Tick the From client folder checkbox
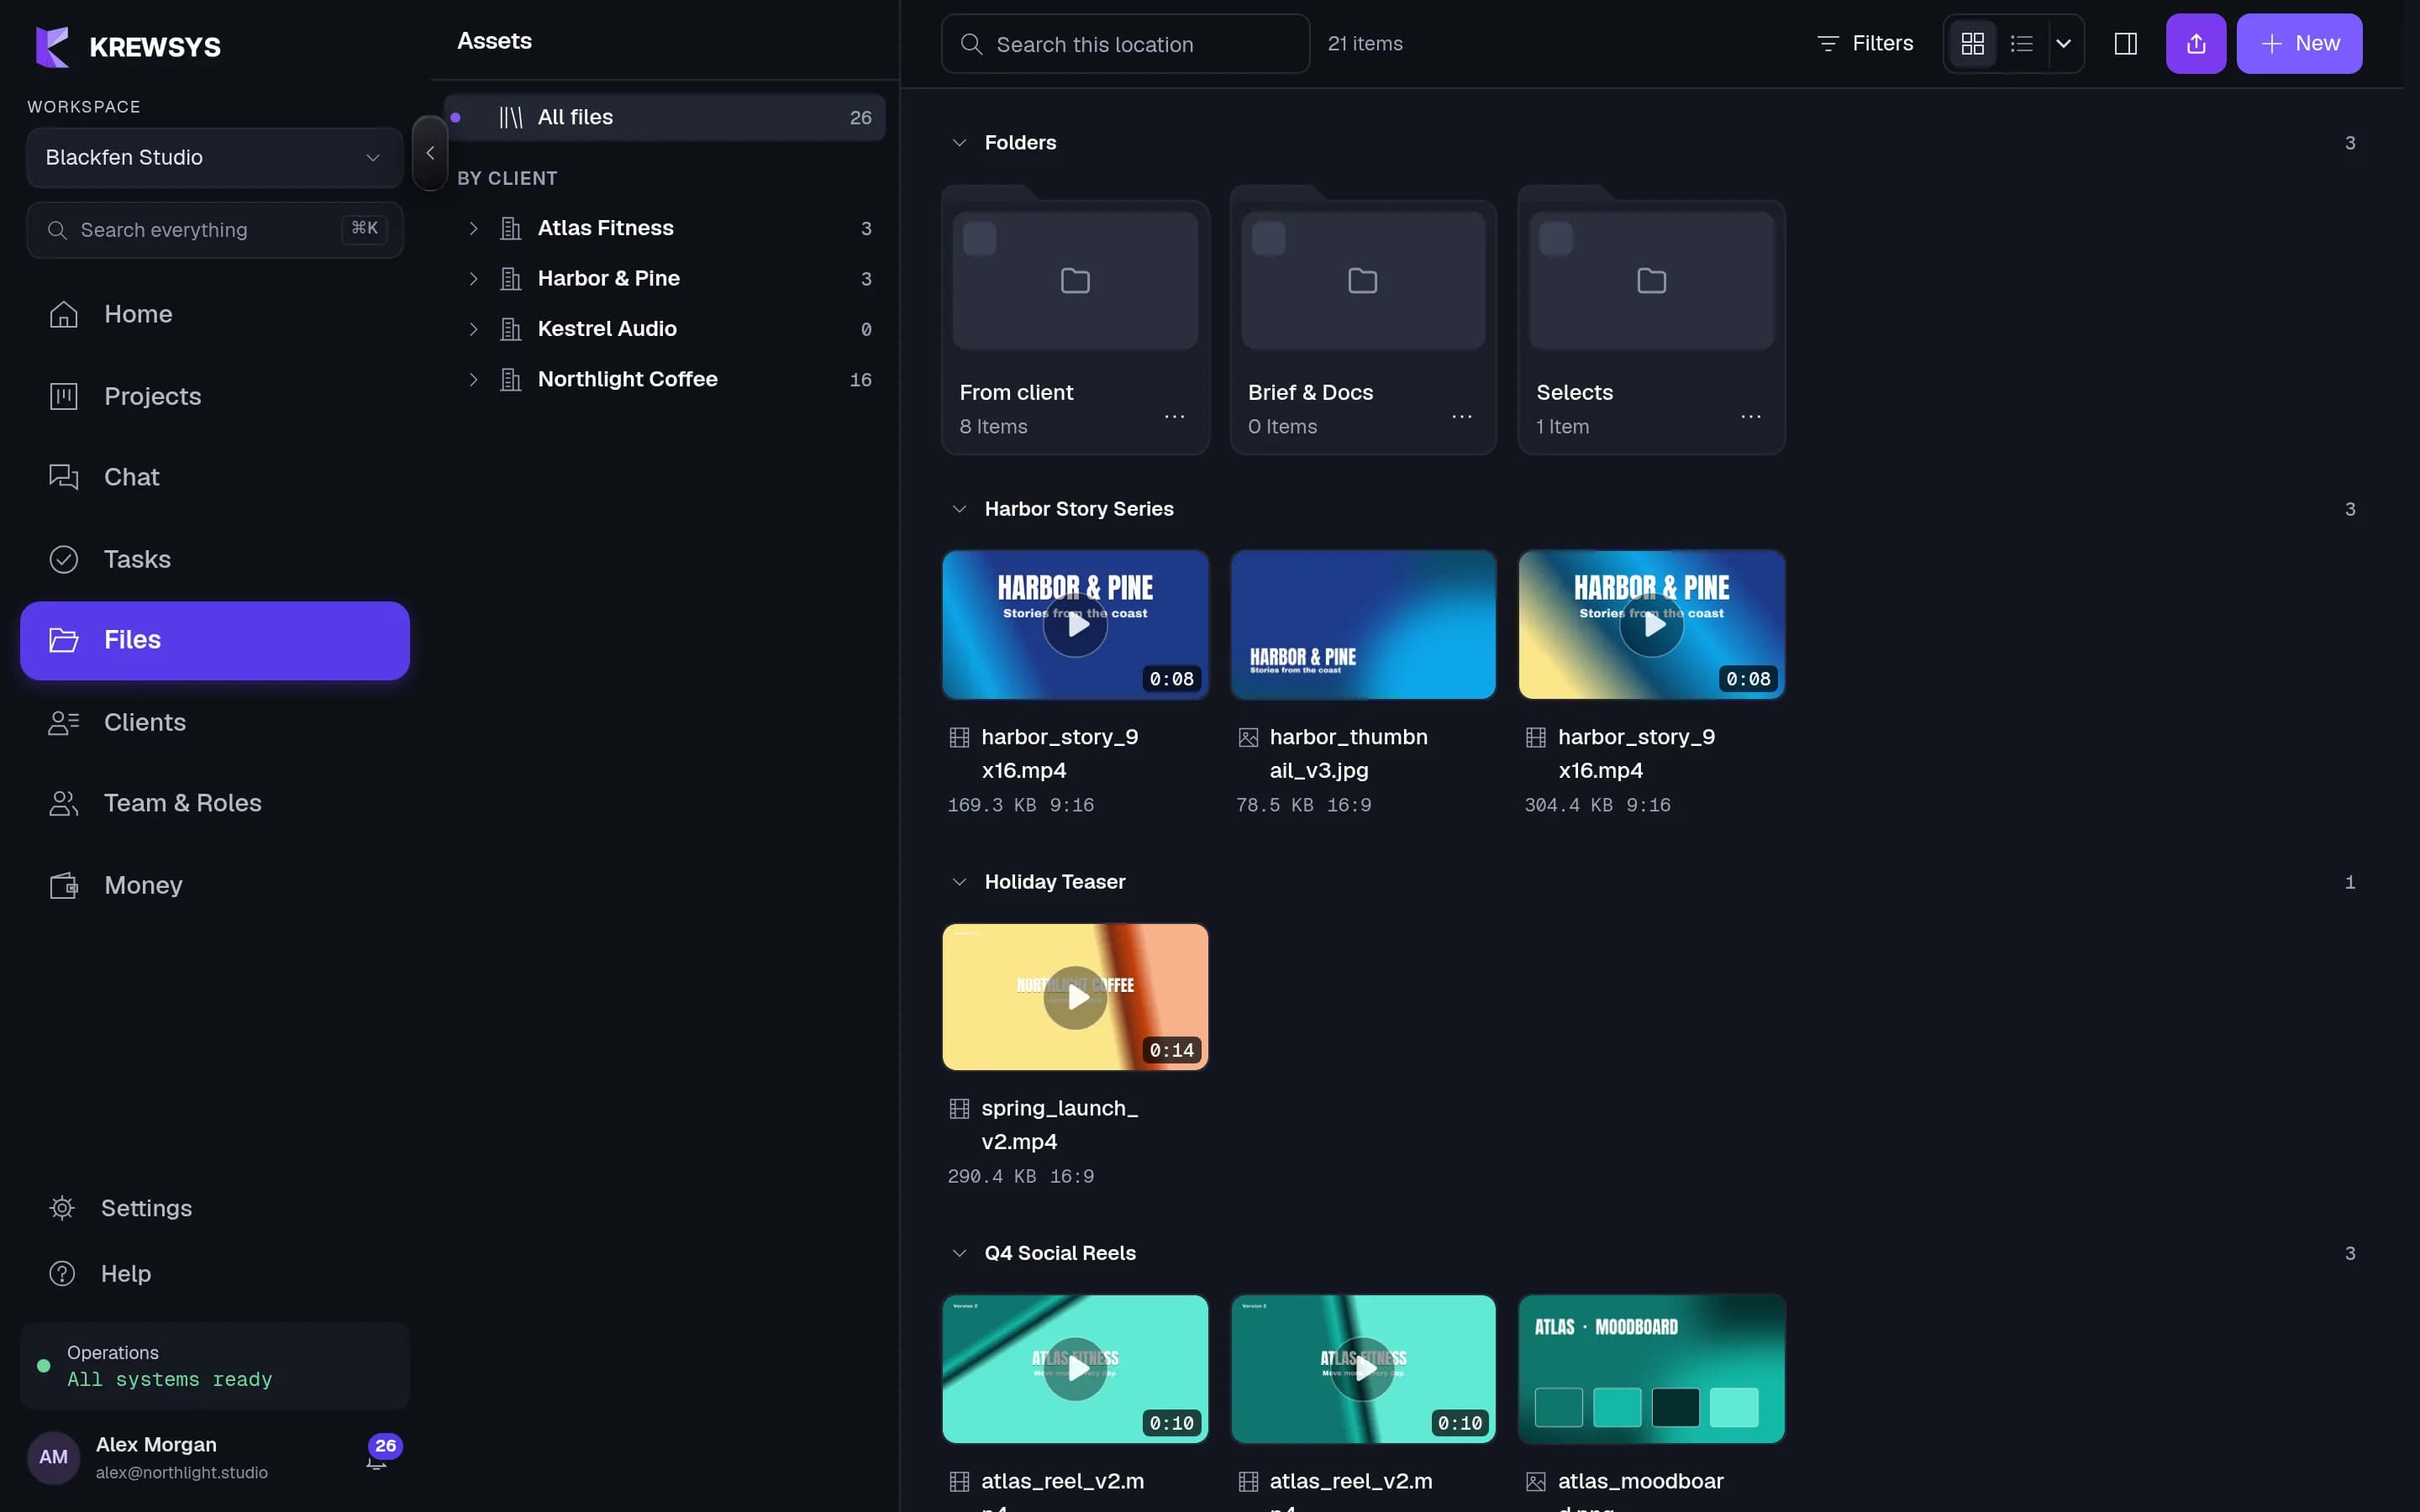Viewport: 2420px width, 1512px height. [x=979, y=239]
